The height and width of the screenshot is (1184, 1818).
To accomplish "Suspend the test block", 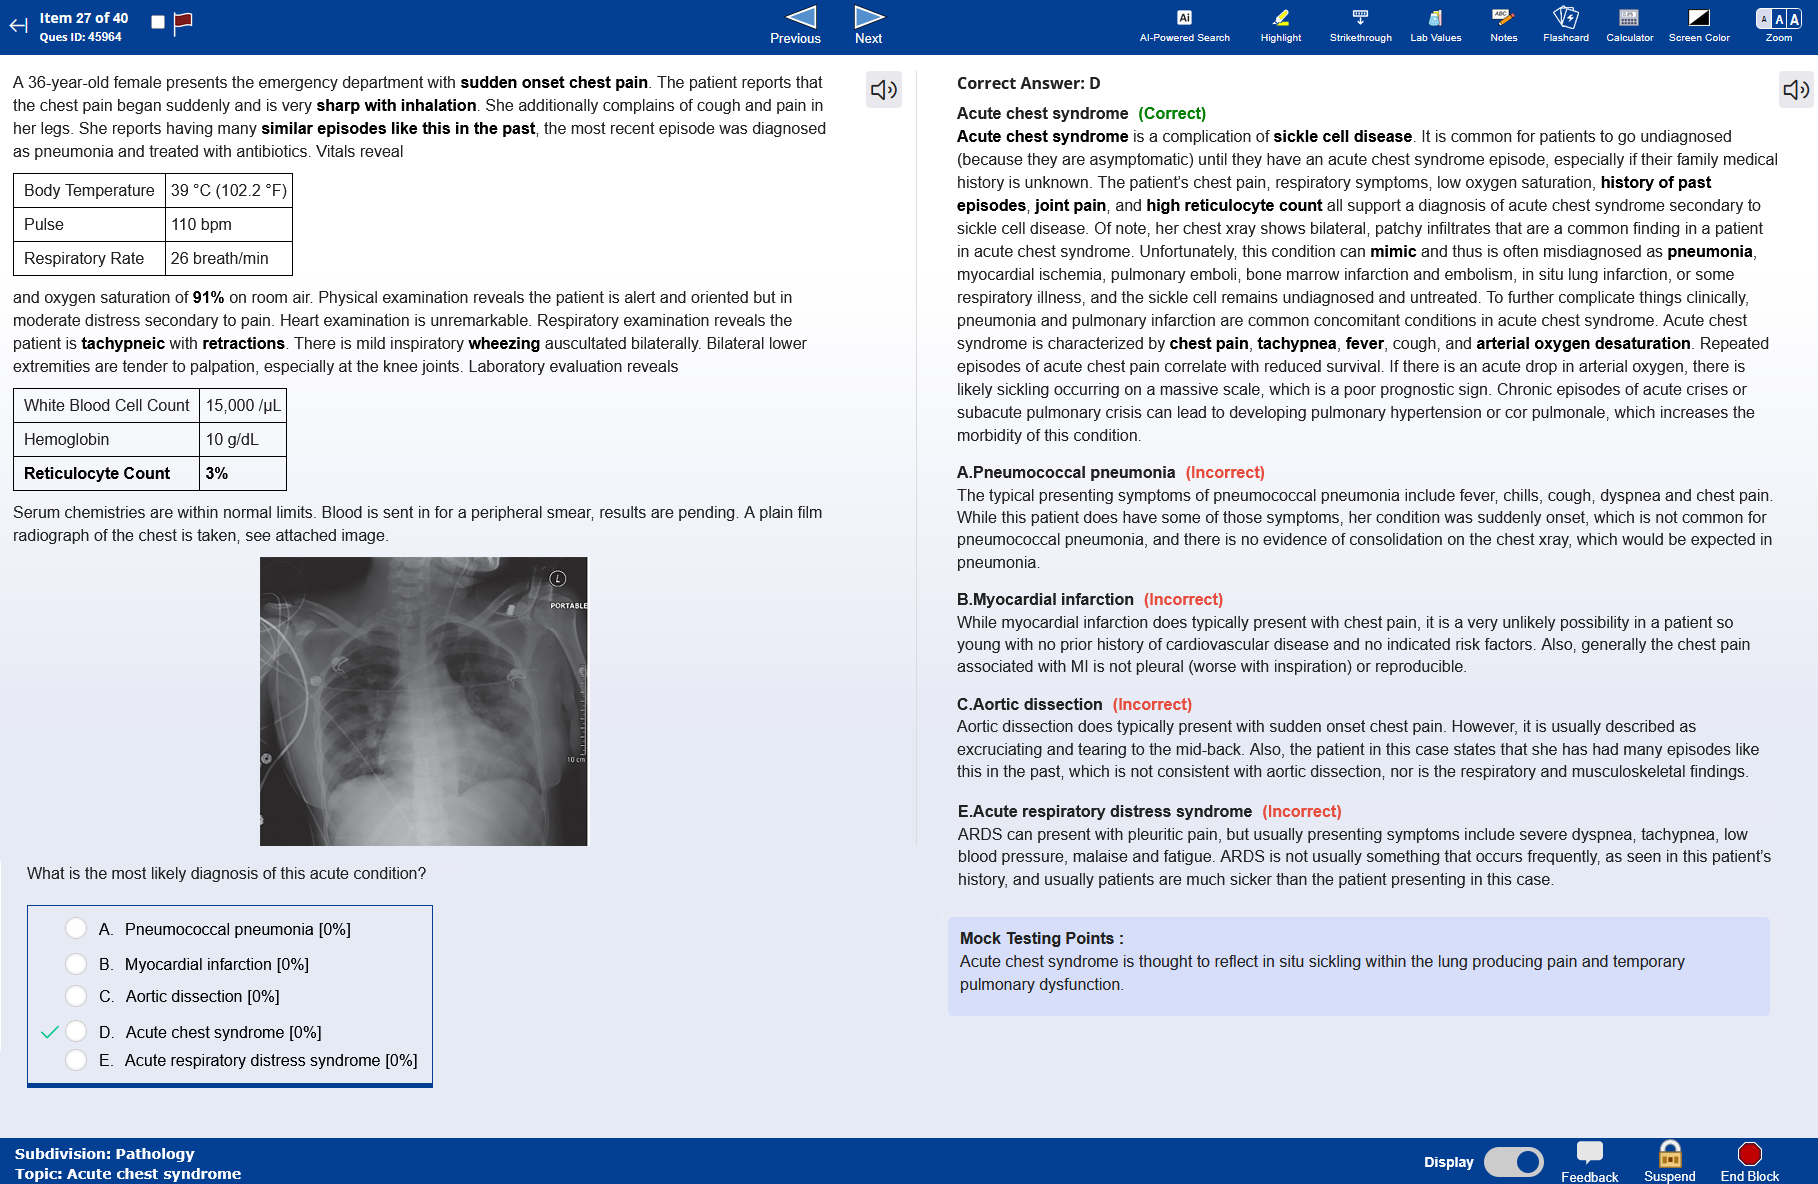I will click(x=1669, y=1162).
